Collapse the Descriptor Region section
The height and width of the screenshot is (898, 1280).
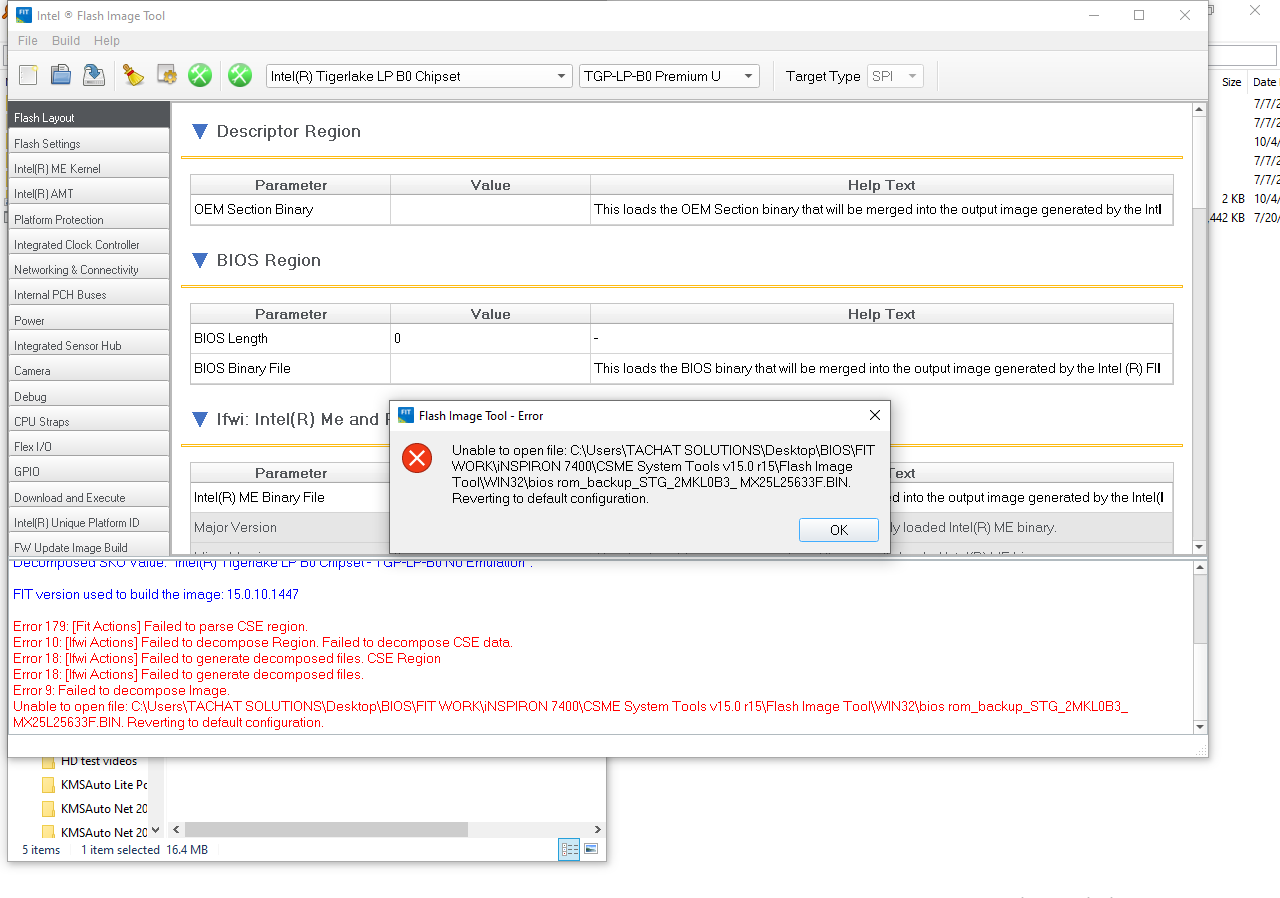pos(200,131)
